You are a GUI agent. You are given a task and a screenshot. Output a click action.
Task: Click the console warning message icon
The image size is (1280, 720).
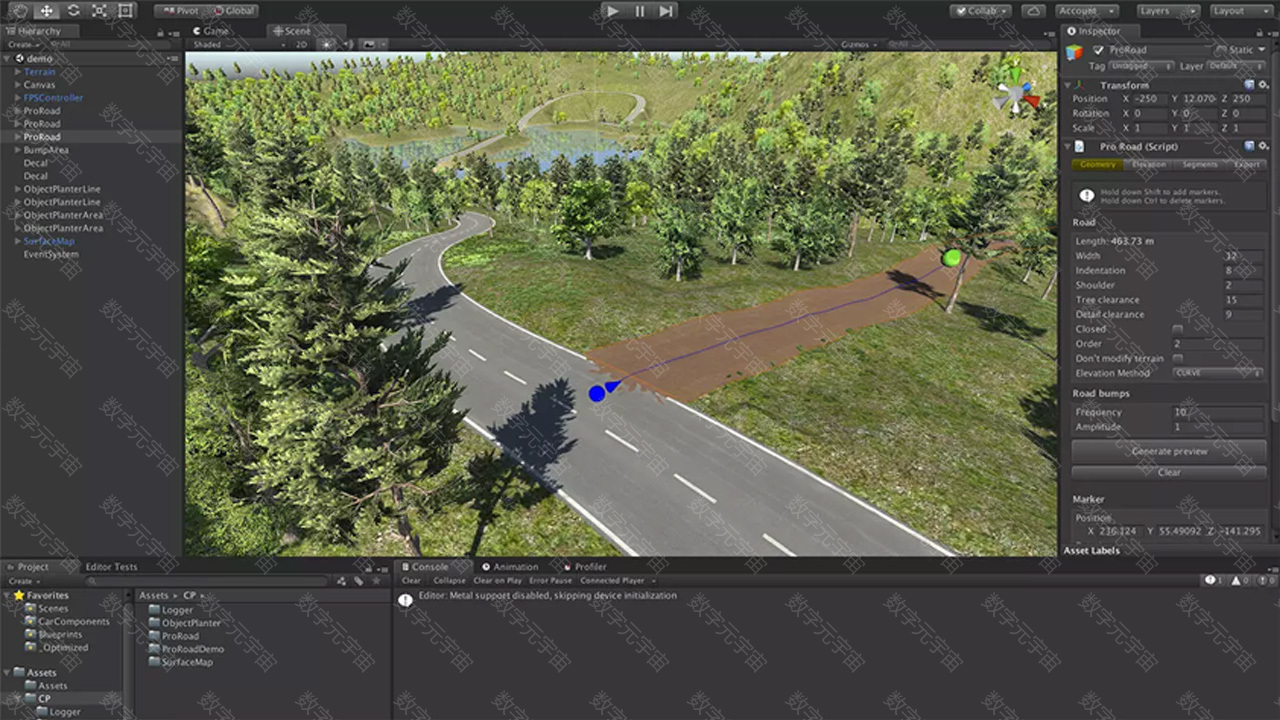pos(405,600)
